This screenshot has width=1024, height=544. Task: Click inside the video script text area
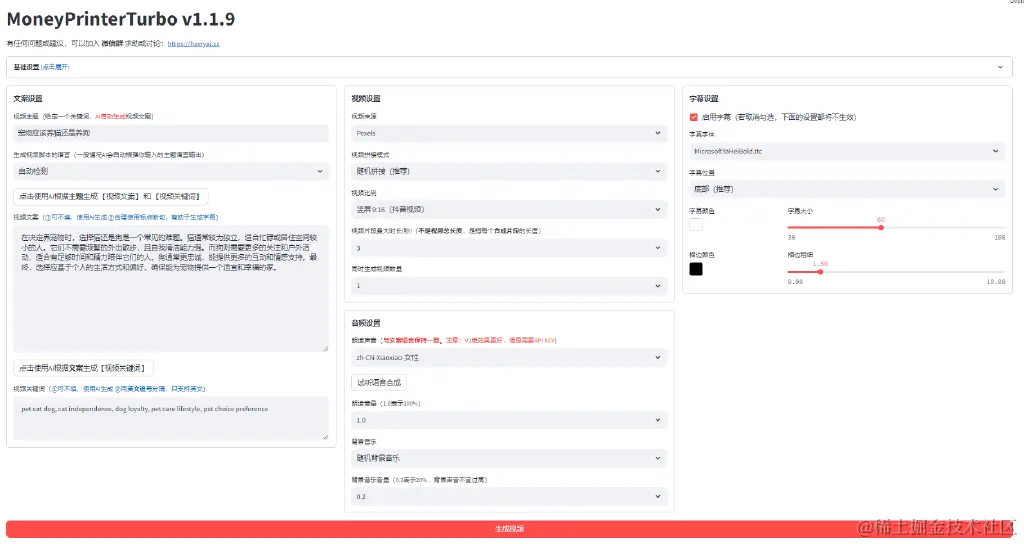click(171, 289)
